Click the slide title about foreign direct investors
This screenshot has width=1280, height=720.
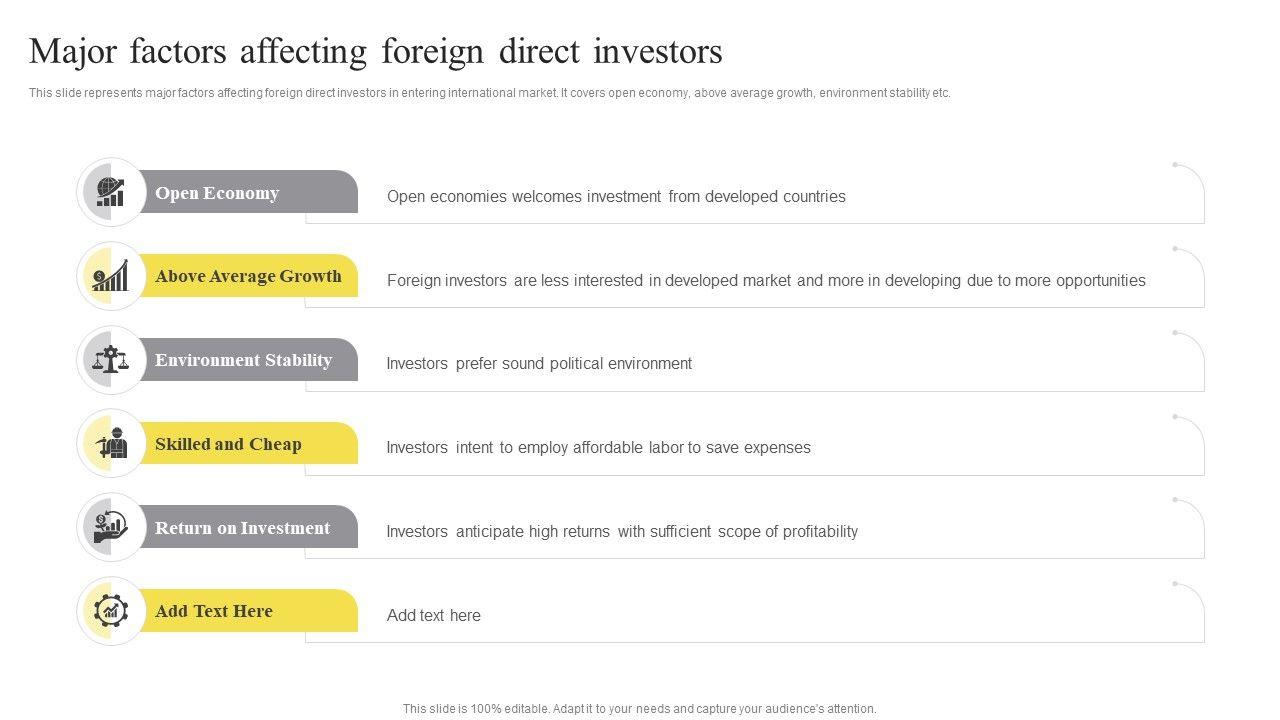pyautogui.click(x=376, y=51)
